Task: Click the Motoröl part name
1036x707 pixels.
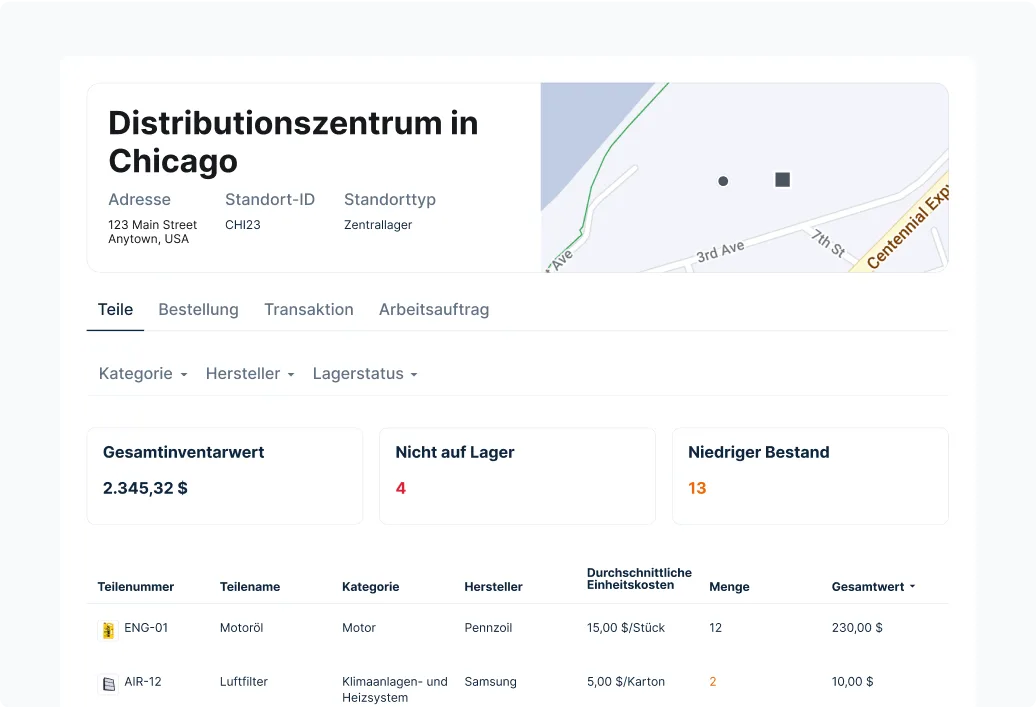Action: (x=241, y=628)
